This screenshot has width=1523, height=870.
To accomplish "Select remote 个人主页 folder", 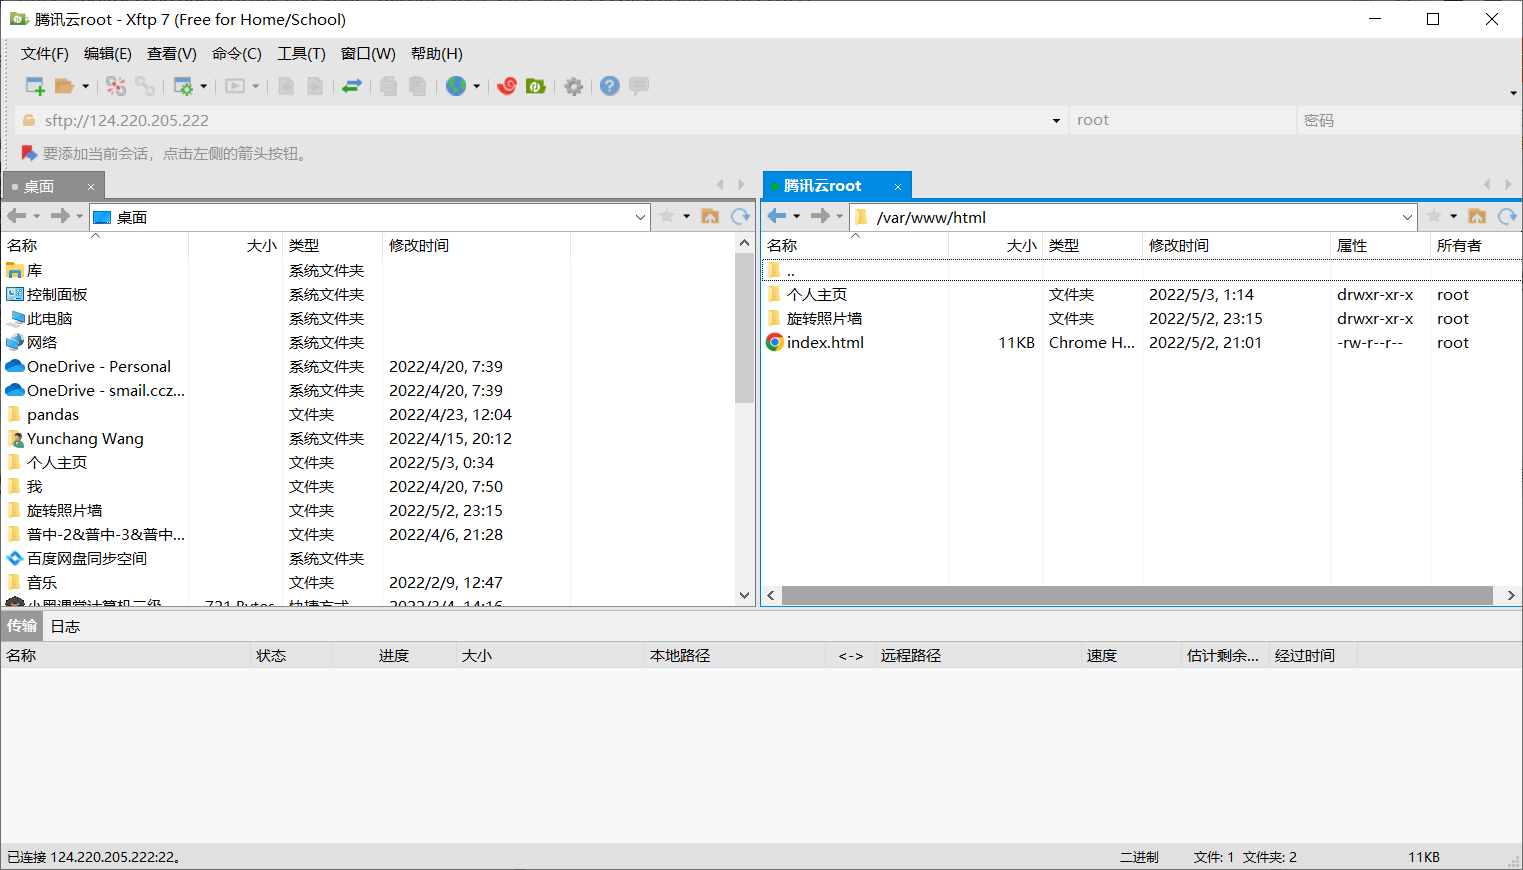I will click(816, 294).
